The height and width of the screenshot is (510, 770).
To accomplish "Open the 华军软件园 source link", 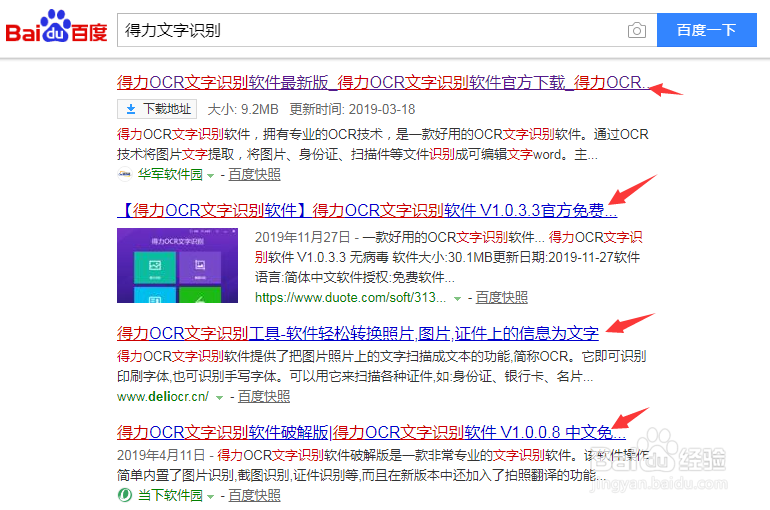I will [170, 174].
